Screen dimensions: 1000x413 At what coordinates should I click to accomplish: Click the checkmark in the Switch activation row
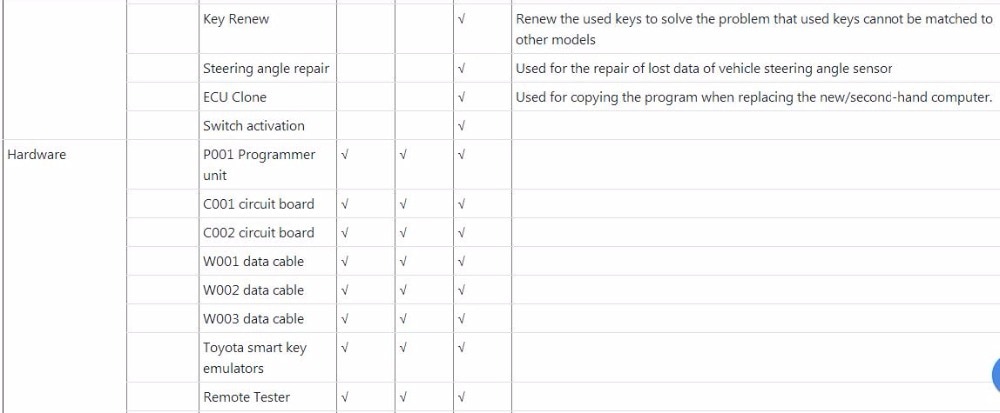[462, 126]
